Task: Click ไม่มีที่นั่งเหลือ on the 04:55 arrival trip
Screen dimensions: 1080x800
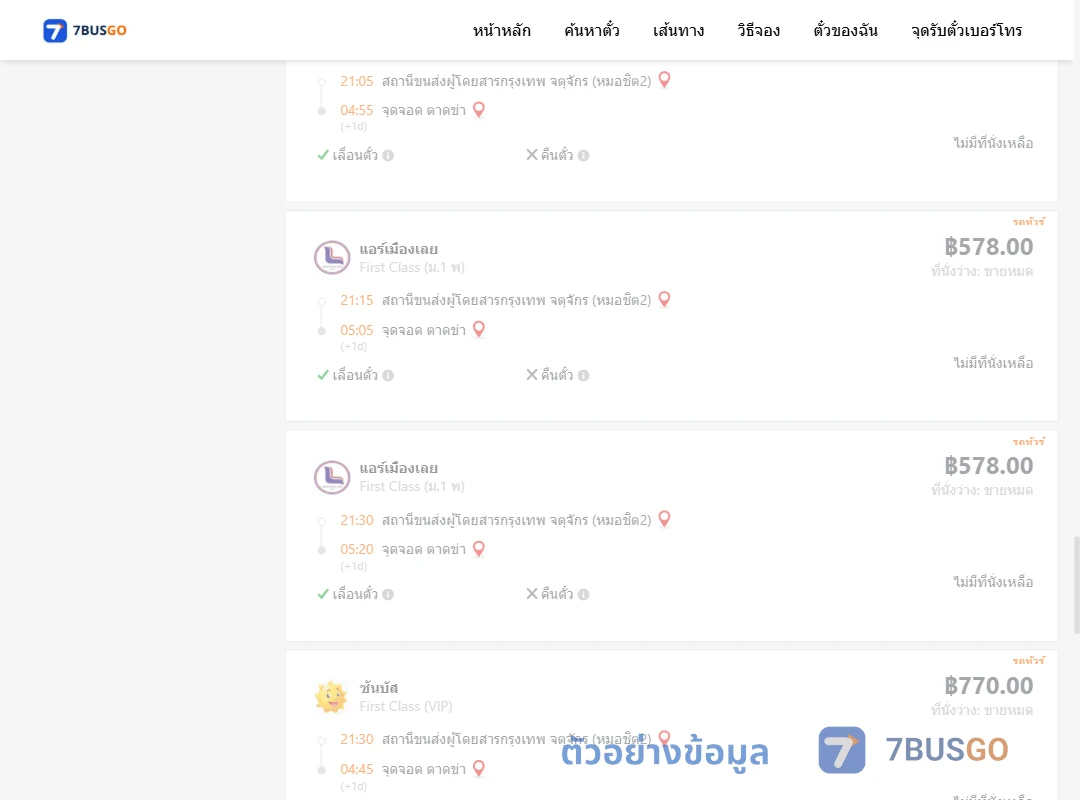Action: coord(993,143)
